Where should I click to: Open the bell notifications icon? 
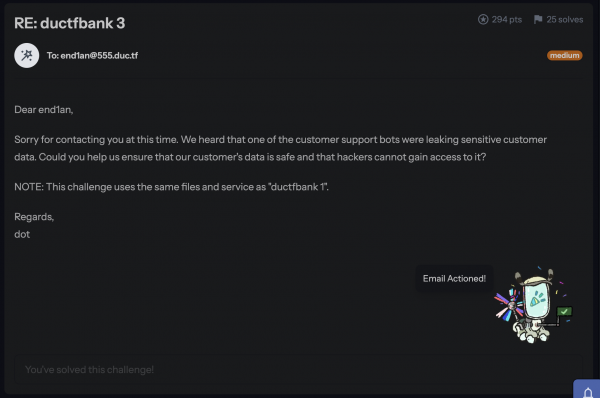pyautogui.click(x=588, y=392)
